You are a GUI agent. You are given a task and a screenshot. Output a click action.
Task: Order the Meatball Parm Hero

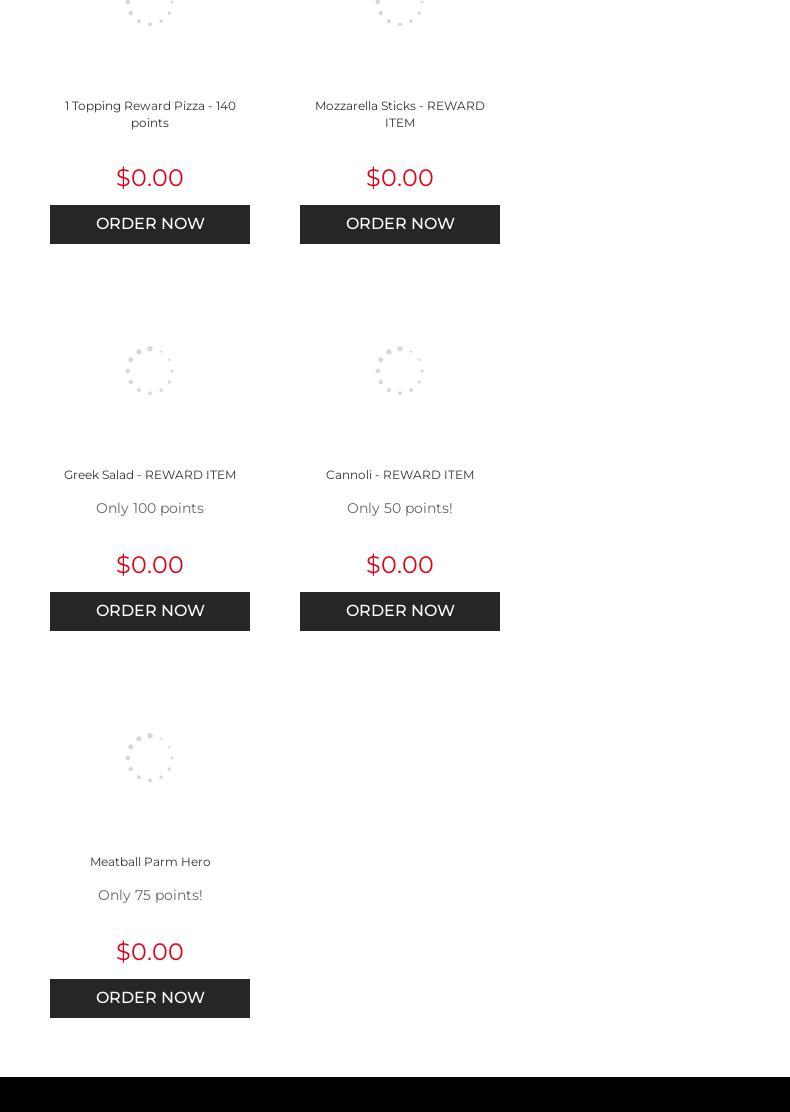(150, 998)
